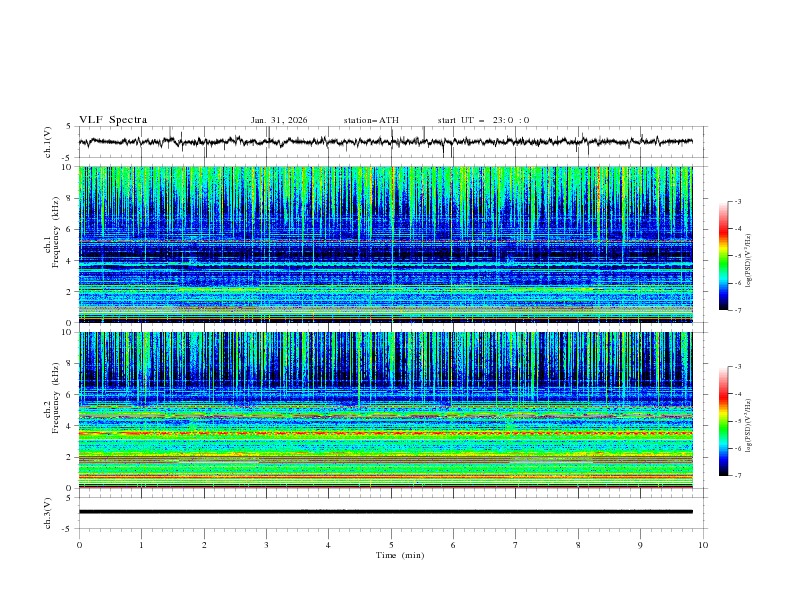Screen dimensions: 792x612
Task: Click the VLF Spectra title text
Action: tap(113, 120)
